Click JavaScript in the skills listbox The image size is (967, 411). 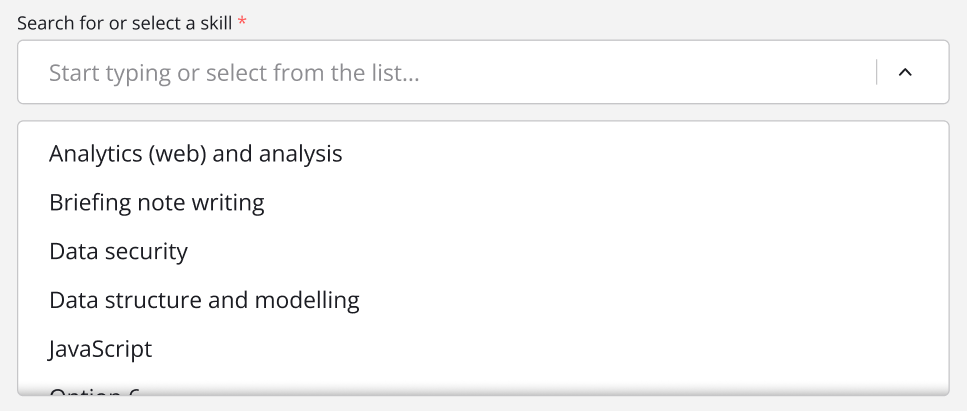101,348
